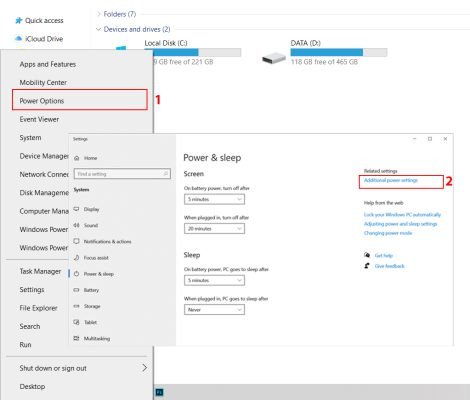Click the Storage drive icon in sidebar
This screenshot has height=400, width=470.
(76, 306)
